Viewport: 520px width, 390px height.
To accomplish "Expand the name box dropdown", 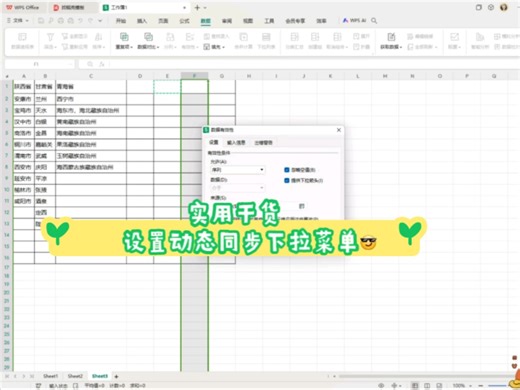I will pyautogui.click(x=70, y=64).
